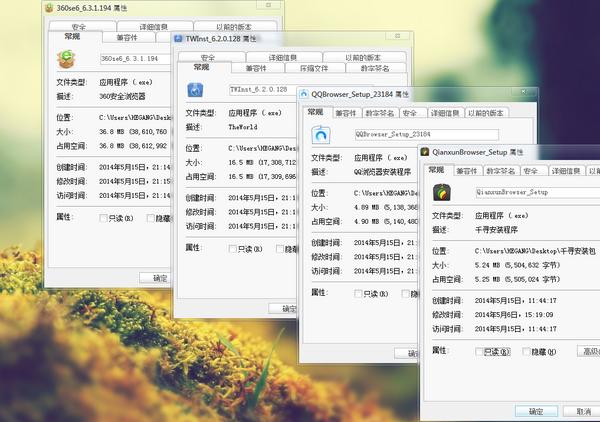
Task: Click title bar icon of 360se6 window
Action: [x=49, y=8]
